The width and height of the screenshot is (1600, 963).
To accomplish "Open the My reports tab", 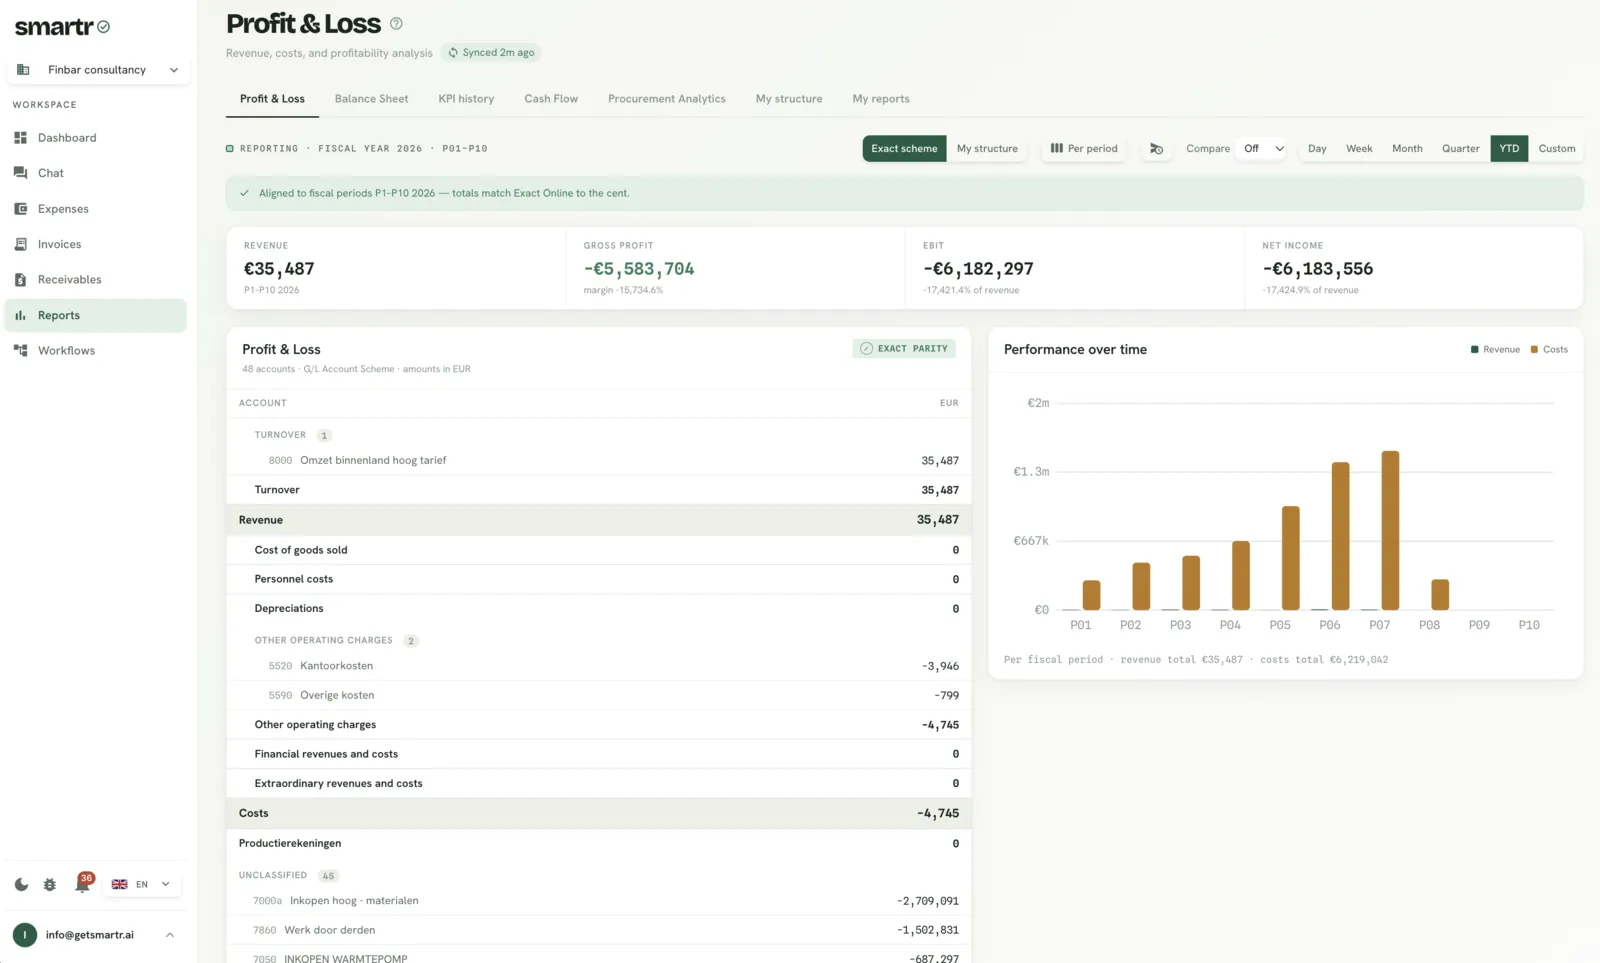I will click(881, 99).
